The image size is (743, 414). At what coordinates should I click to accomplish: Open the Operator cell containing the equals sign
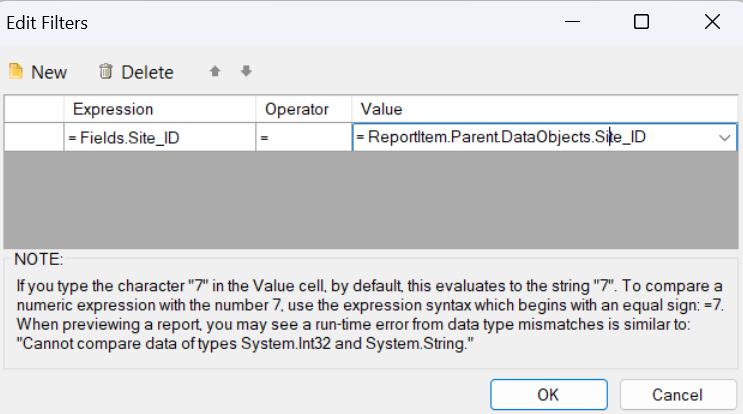coord(303,137)
